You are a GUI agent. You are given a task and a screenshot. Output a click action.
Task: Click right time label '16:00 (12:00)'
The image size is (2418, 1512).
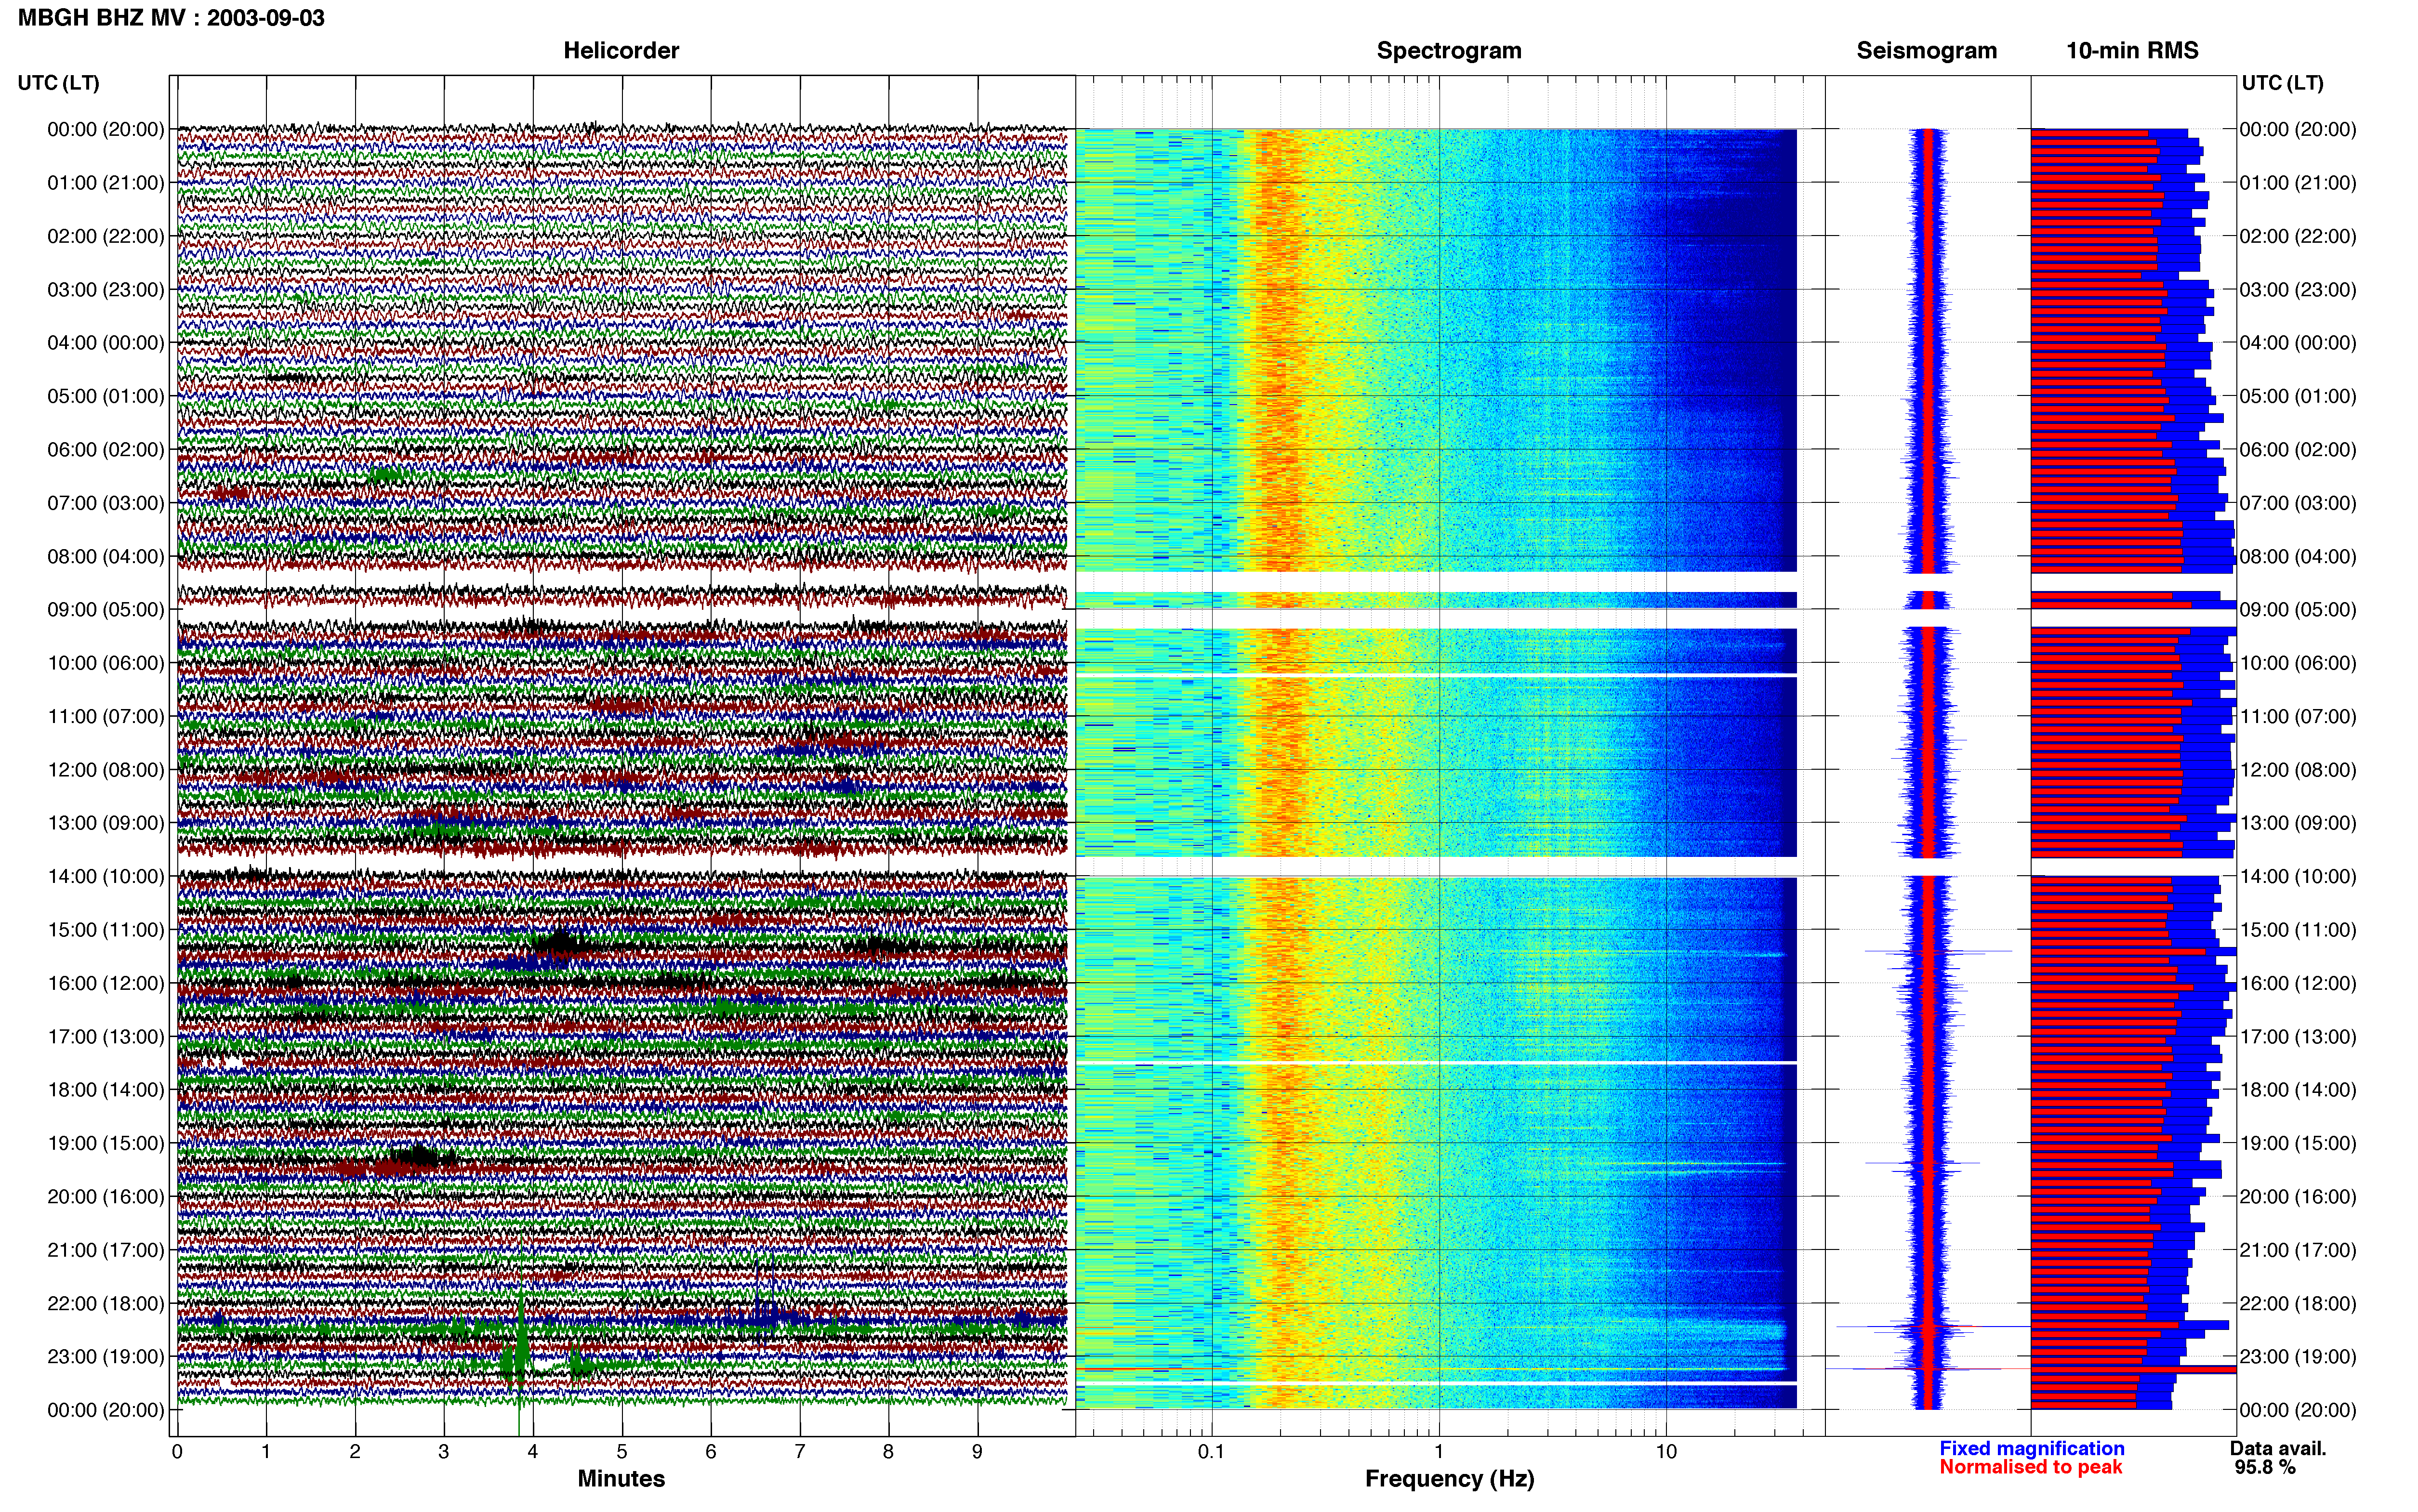pyautogui.click(x=2298, y=983)
